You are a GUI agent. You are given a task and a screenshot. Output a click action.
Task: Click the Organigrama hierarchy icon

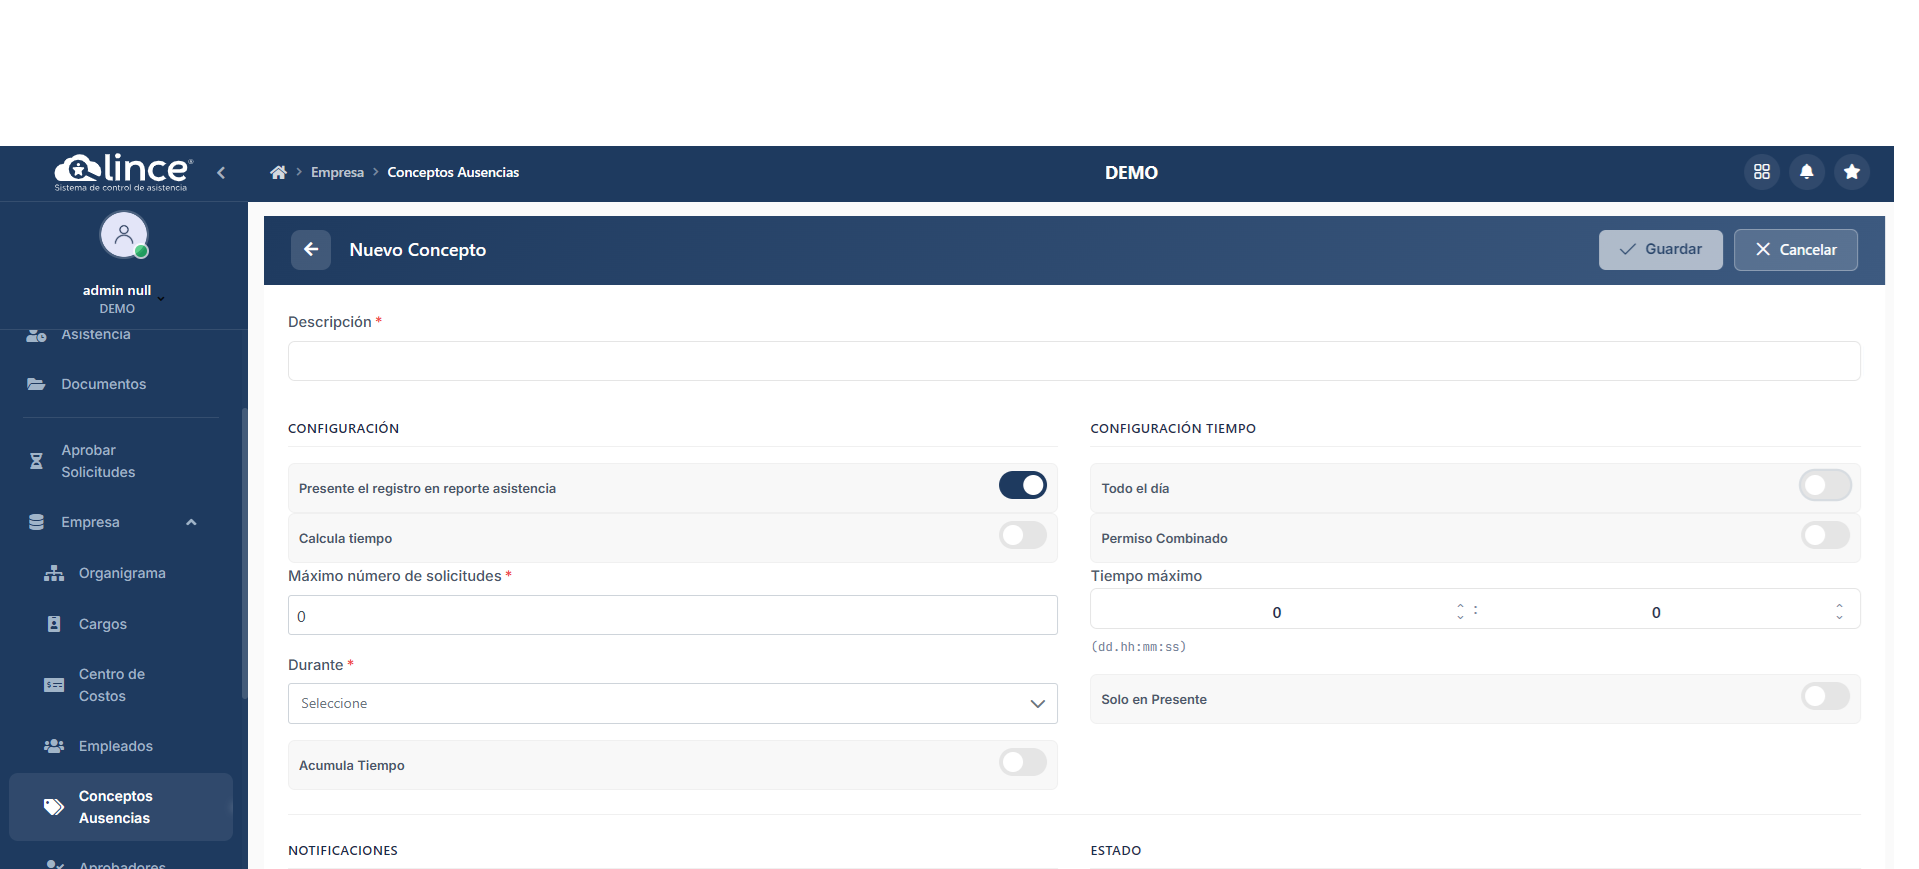54,574
